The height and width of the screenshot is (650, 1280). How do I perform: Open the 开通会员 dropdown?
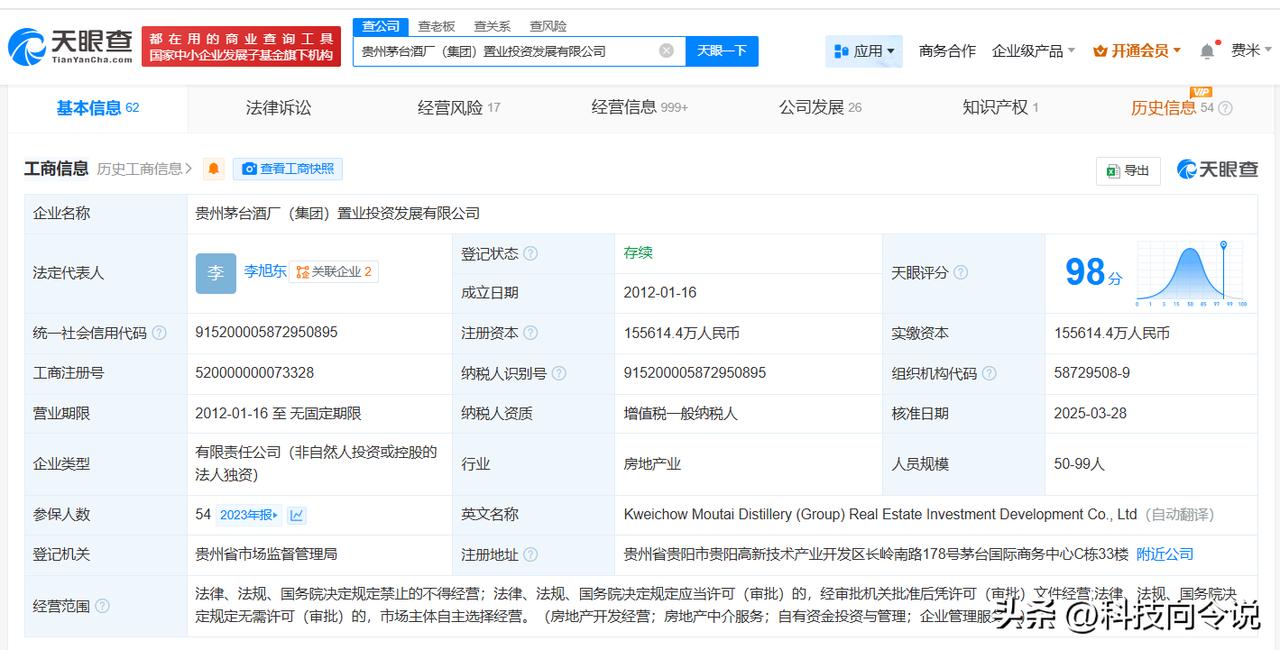[1137, 50]
